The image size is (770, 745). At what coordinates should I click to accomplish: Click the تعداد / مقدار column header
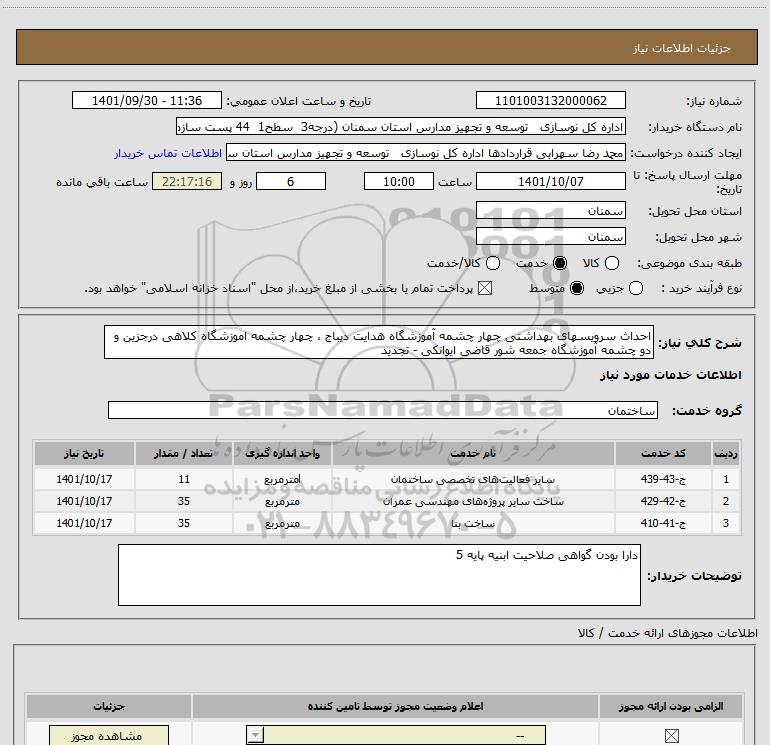(184, 453)
